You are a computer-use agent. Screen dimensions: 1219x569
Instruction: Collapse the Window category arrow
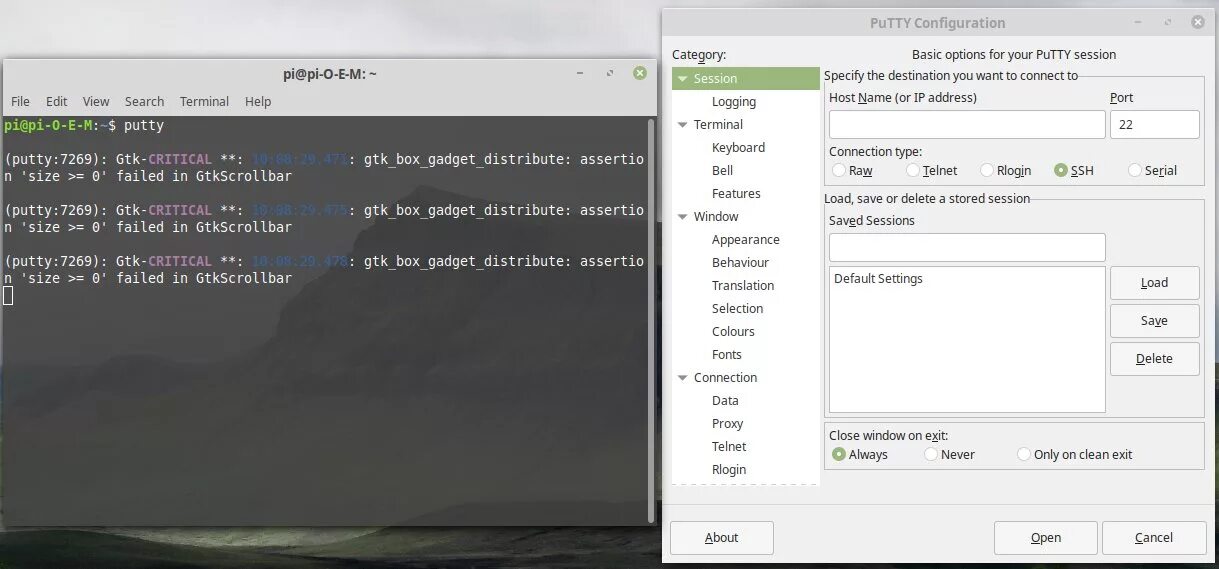coord(683,217)
